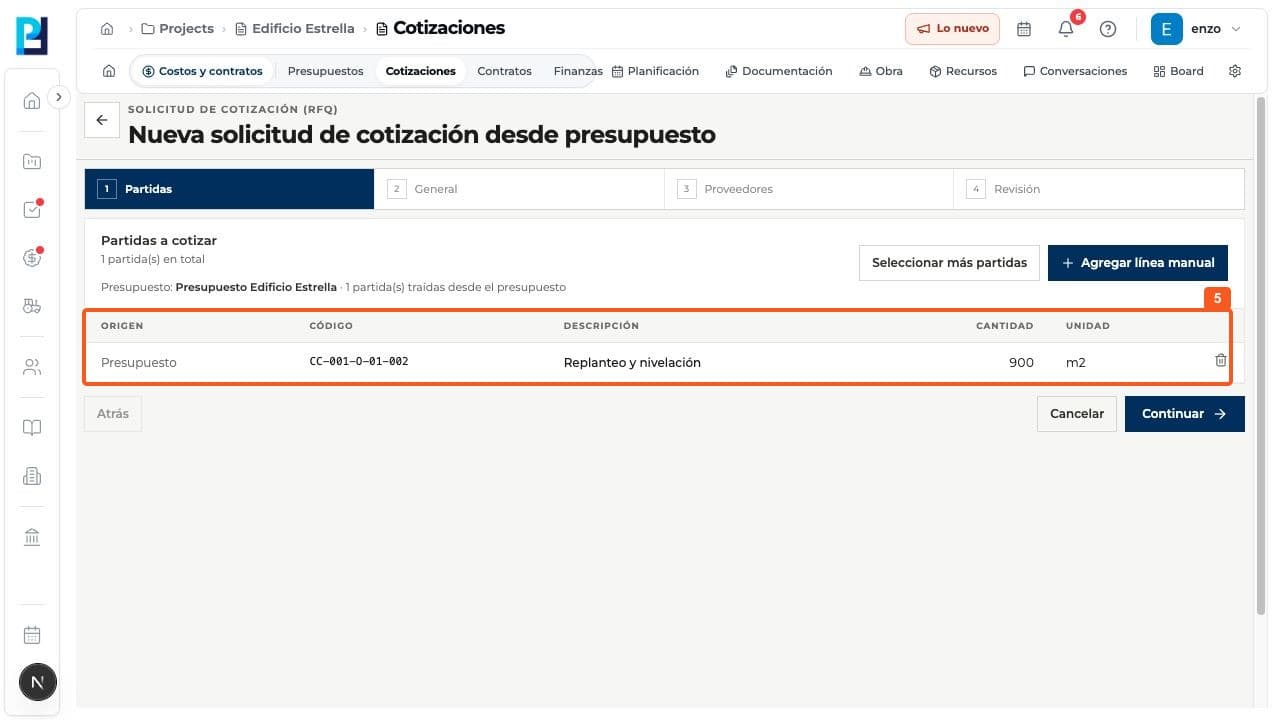Open project settings gear
Screen dimensions: 1280x720
(1235, 71)
